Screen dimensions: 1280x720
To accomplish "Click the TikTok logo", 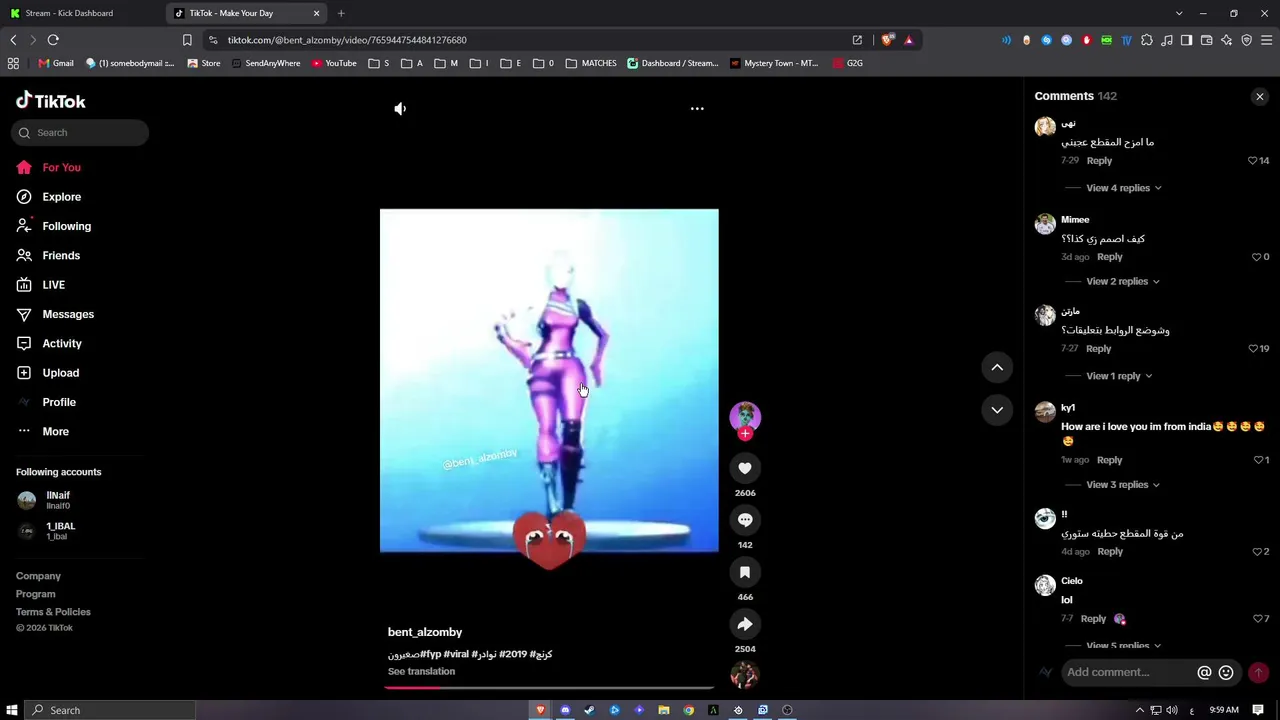I will [51, 101].
